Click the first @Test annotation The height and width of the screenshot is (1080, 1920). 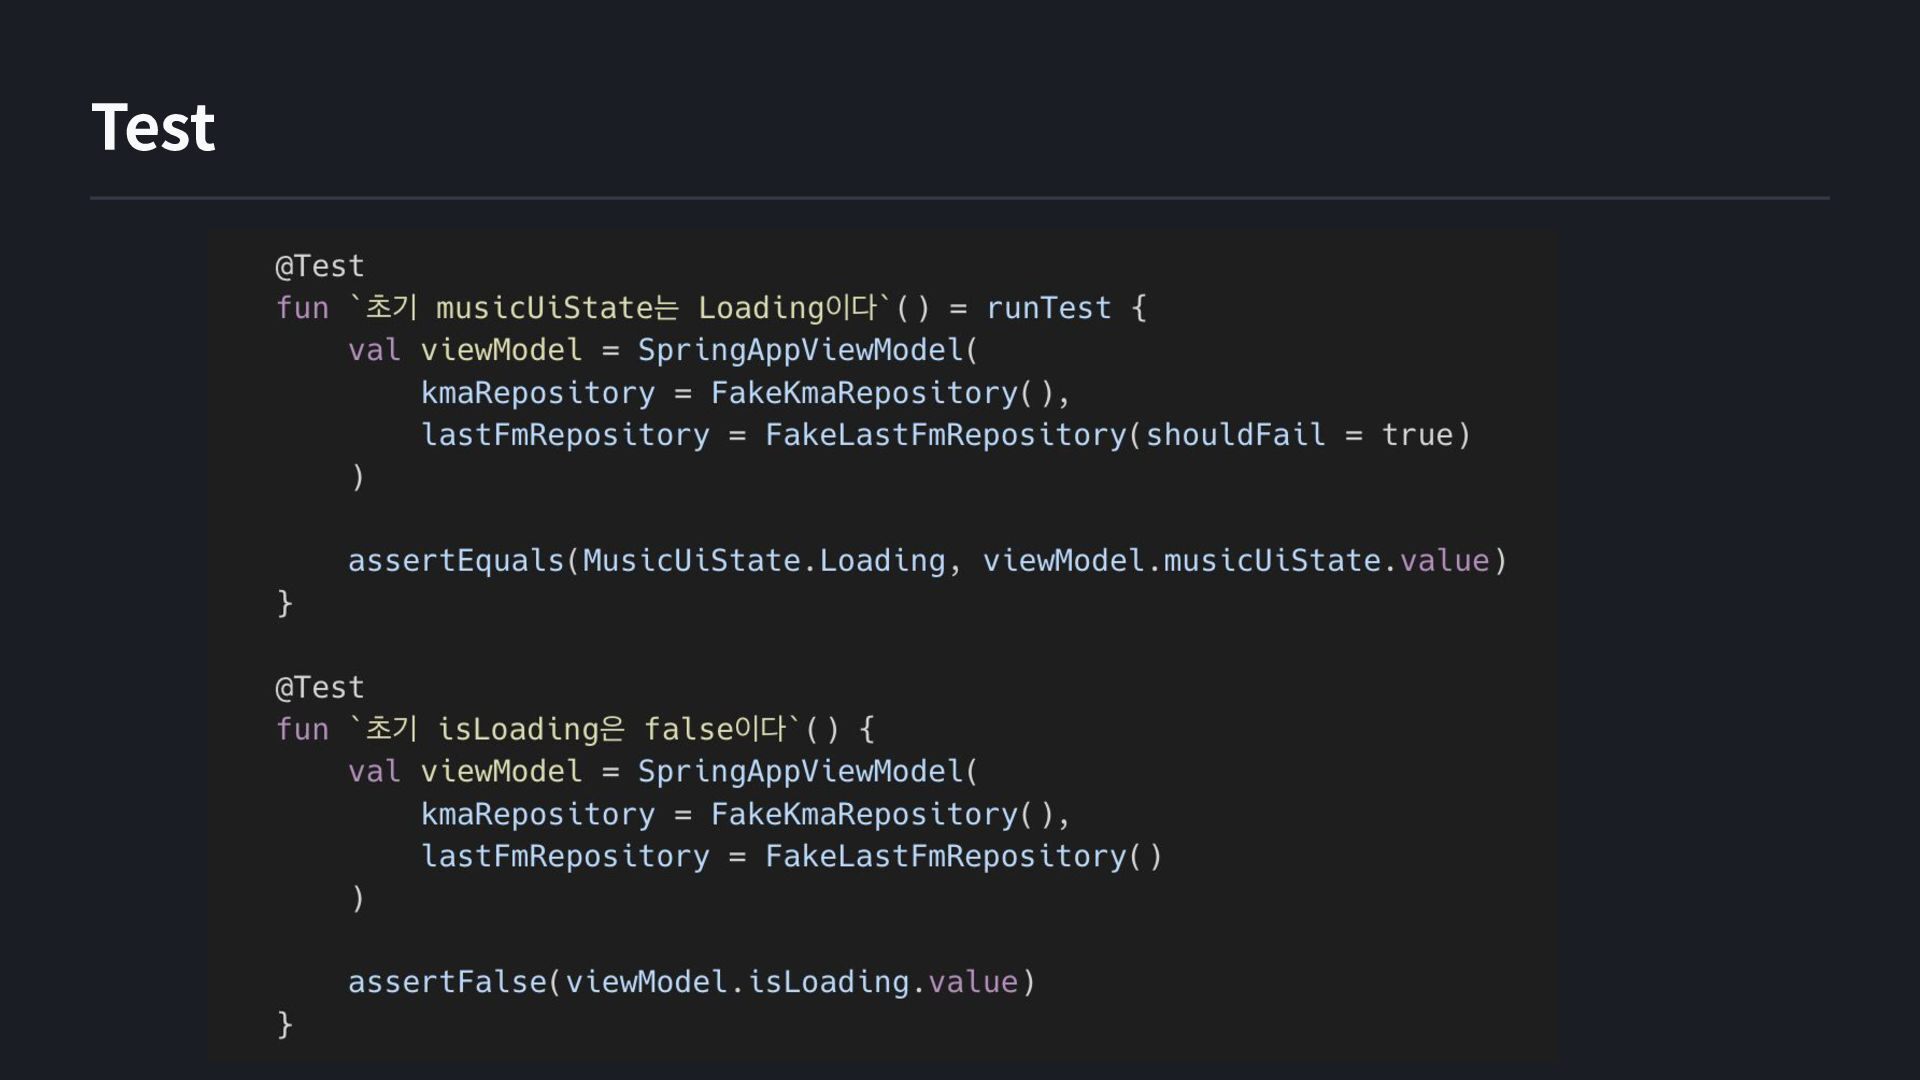click(x=320, y=266)
